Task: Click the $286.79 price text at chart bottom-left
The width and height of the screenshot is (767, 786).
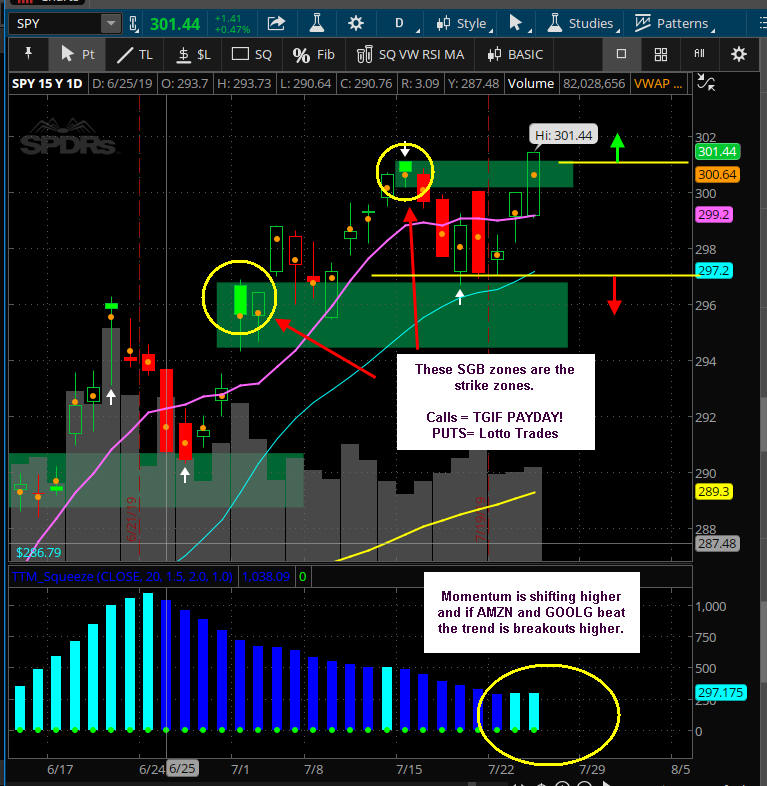Action: coord(39,552)
